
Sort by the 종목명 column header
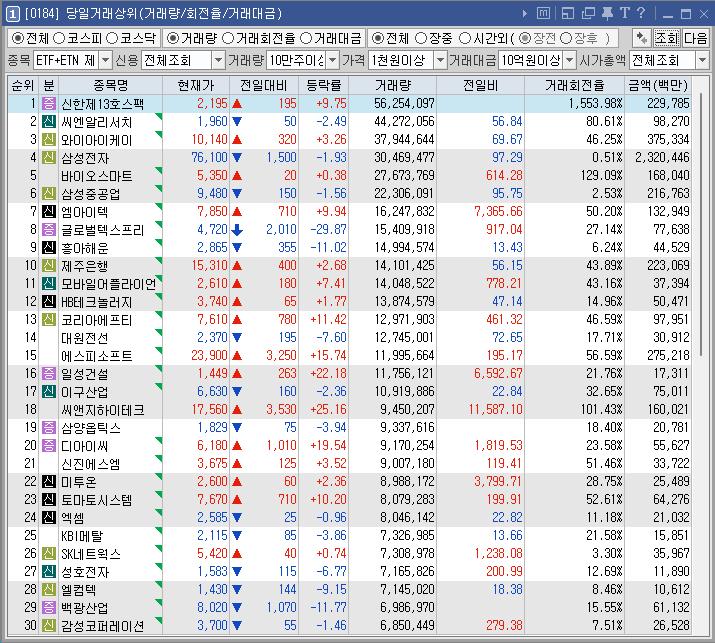pos(110,85)
